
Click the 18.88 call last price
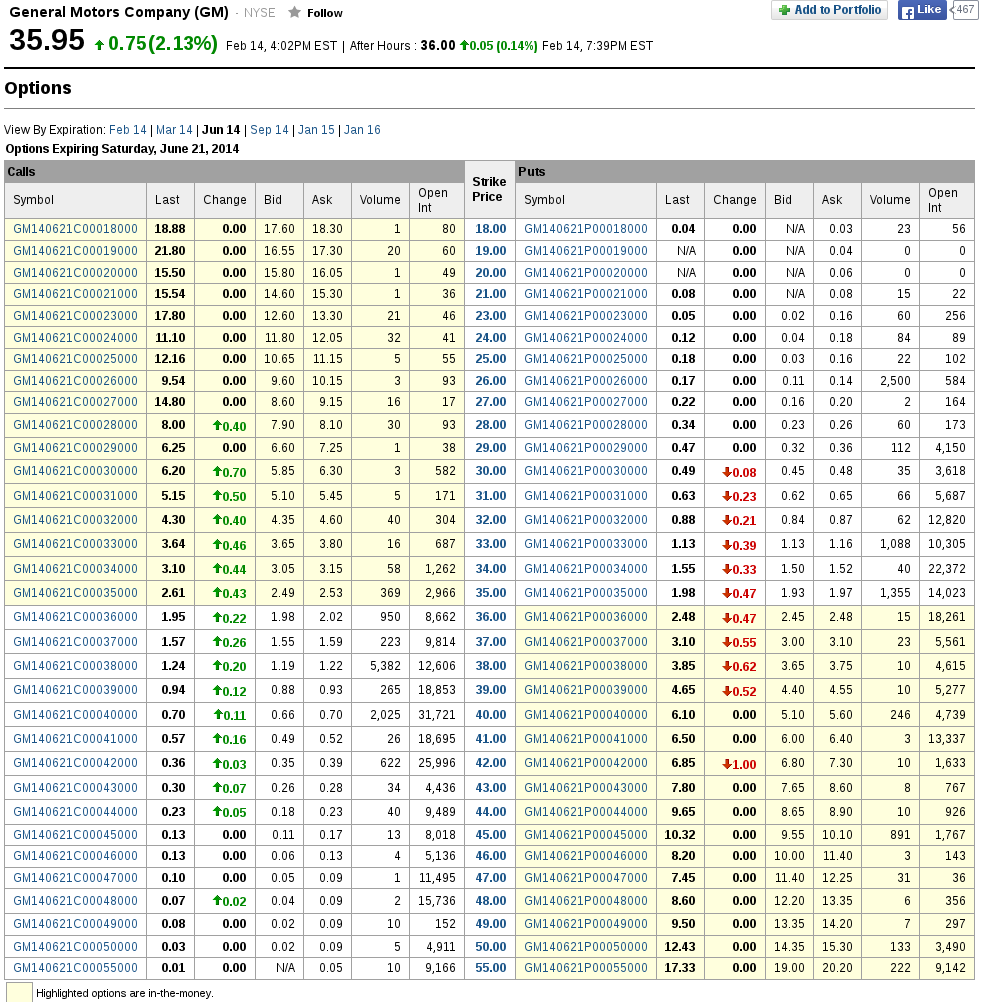tap(170, 229)
